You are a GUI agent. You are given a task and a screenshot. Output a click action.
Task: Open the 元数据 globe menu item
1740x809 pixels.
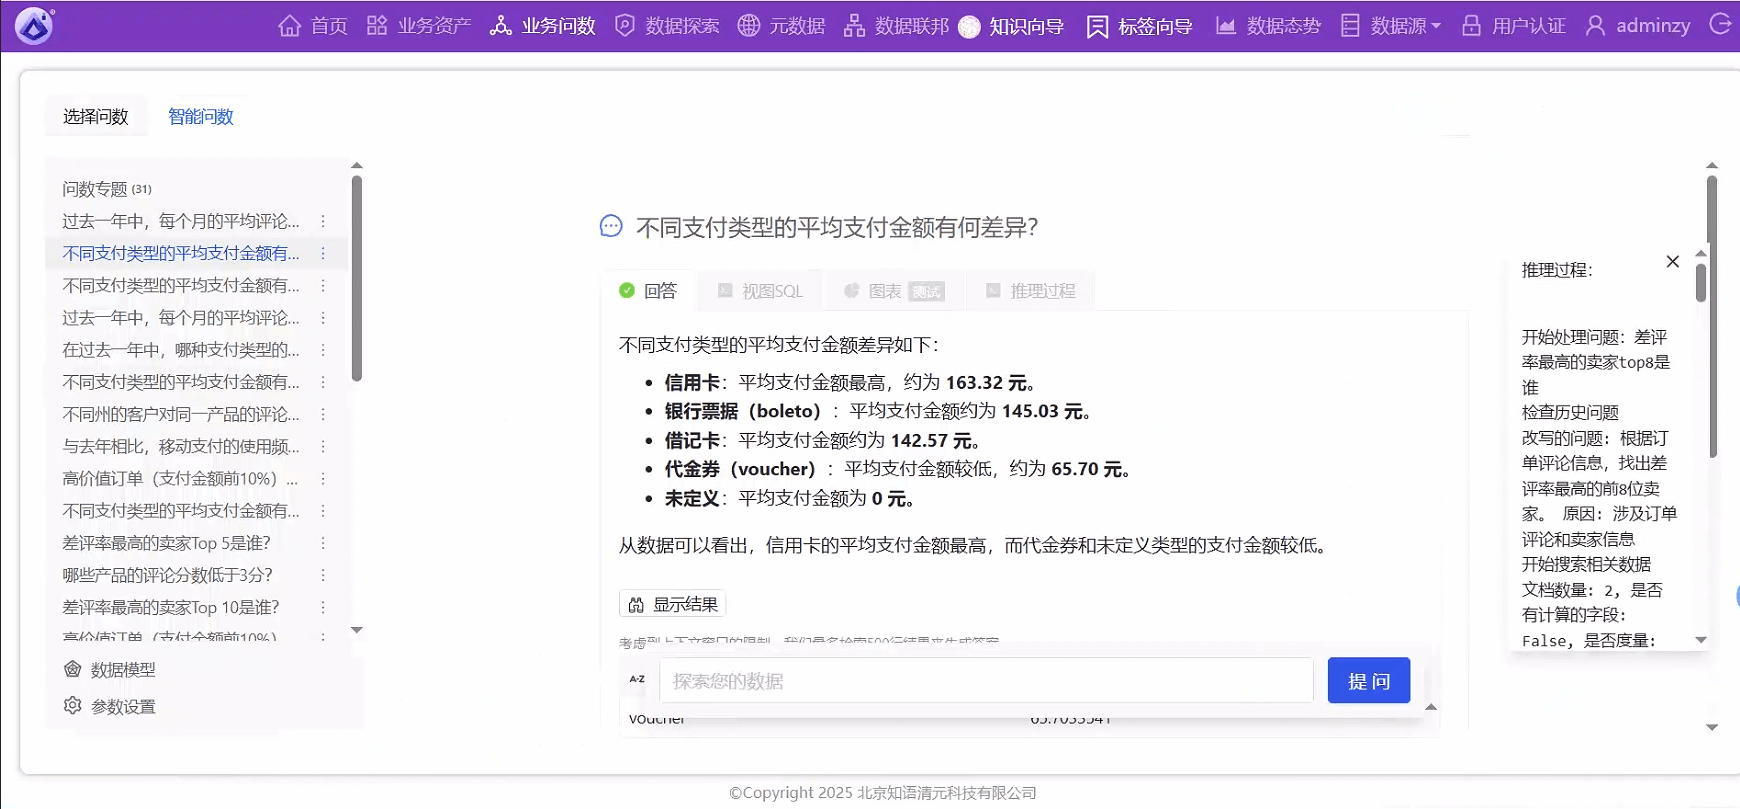point(781,26)
